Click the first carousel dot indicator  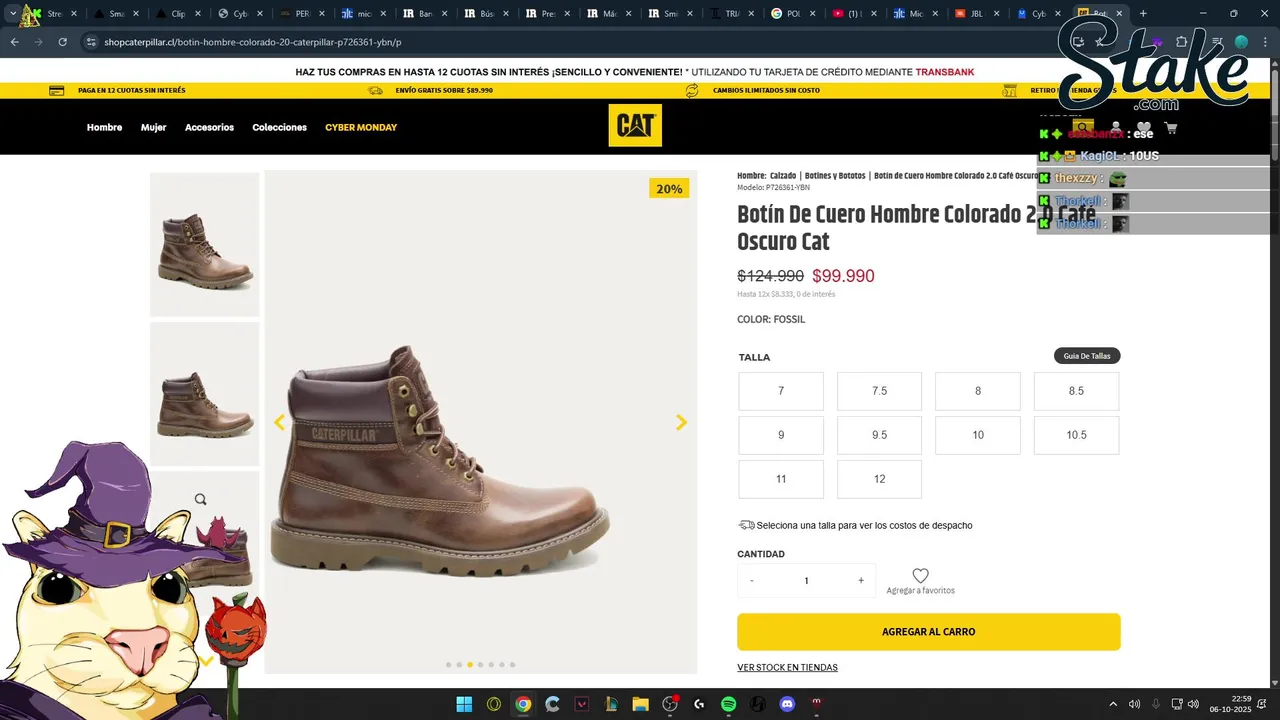(x=448, y=665)
